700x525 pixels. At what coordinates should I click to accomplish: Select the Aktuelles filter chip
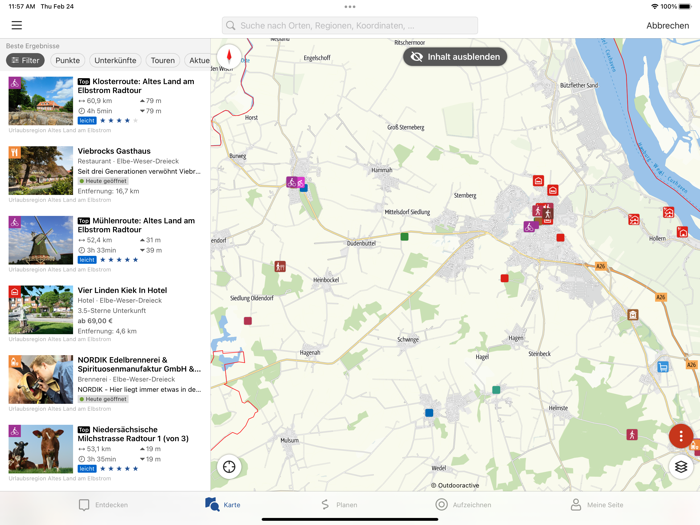[x=198, y=60]
